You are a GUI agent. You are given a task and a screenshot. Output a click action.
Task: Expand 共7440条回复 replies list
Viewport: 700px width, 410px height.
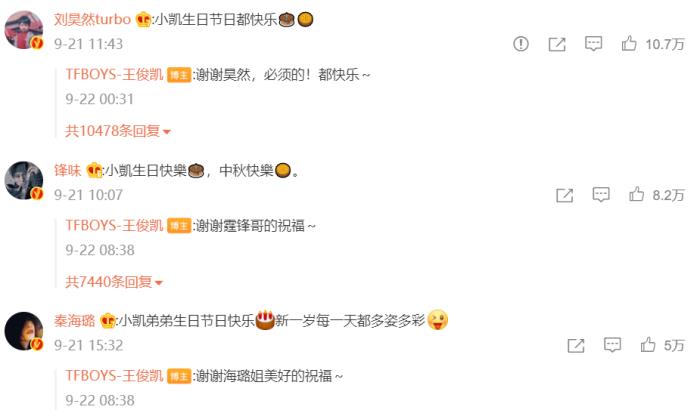[x=114, y=282]
